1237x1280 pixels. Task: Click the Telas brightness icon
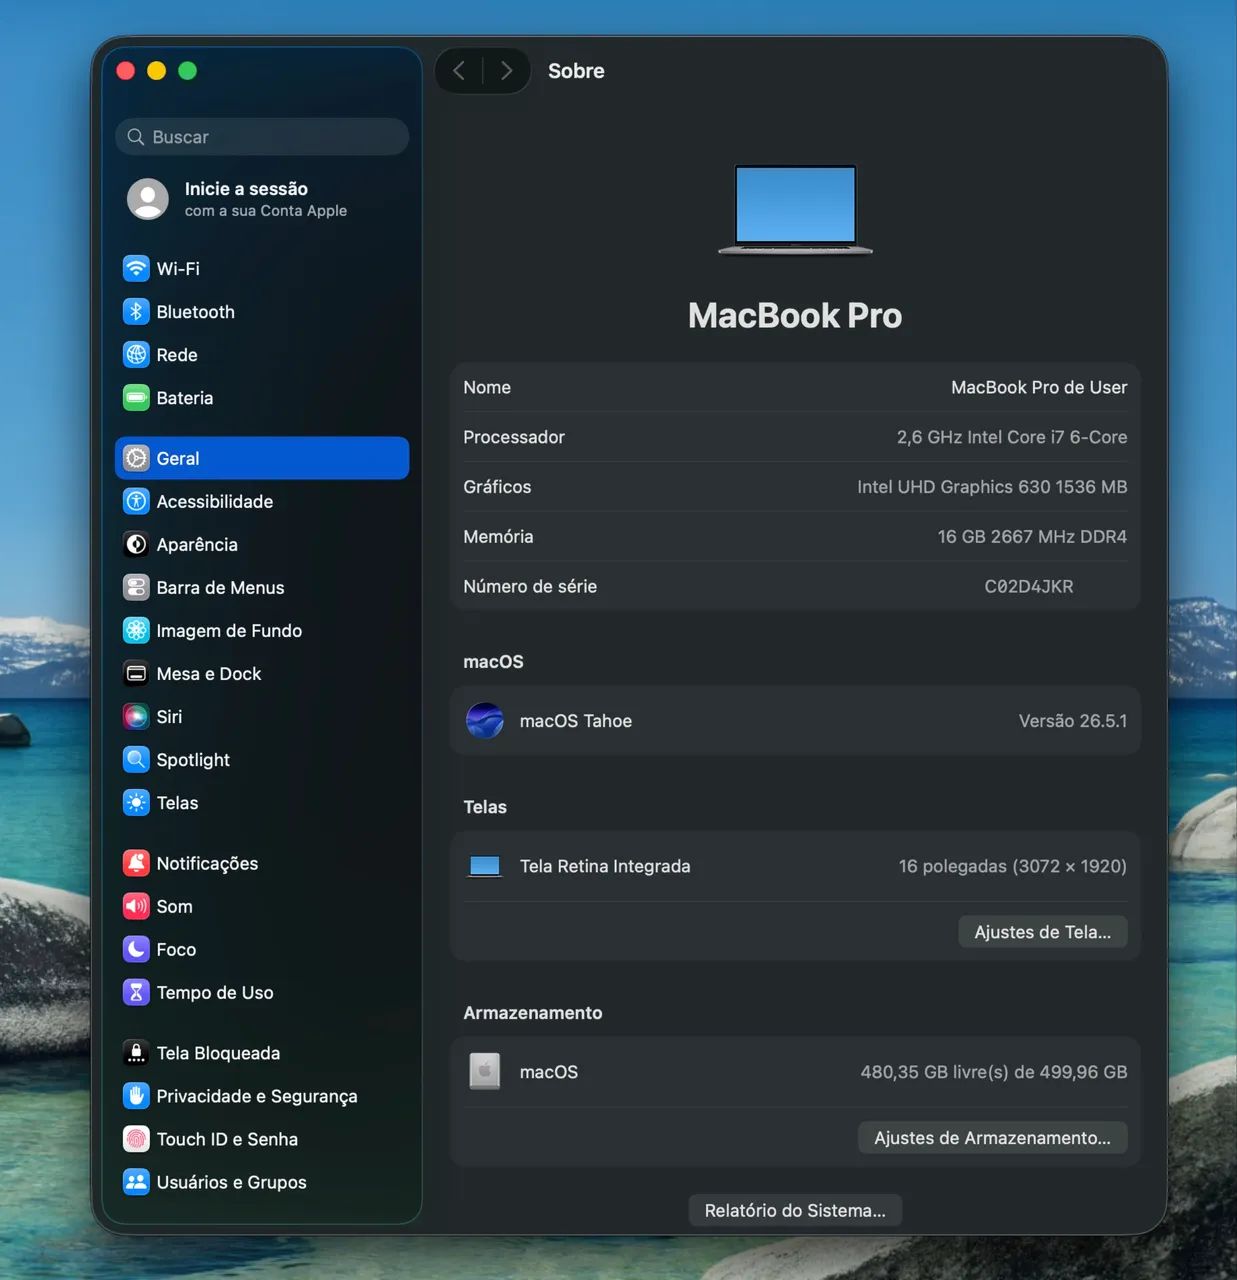(136, 802)
